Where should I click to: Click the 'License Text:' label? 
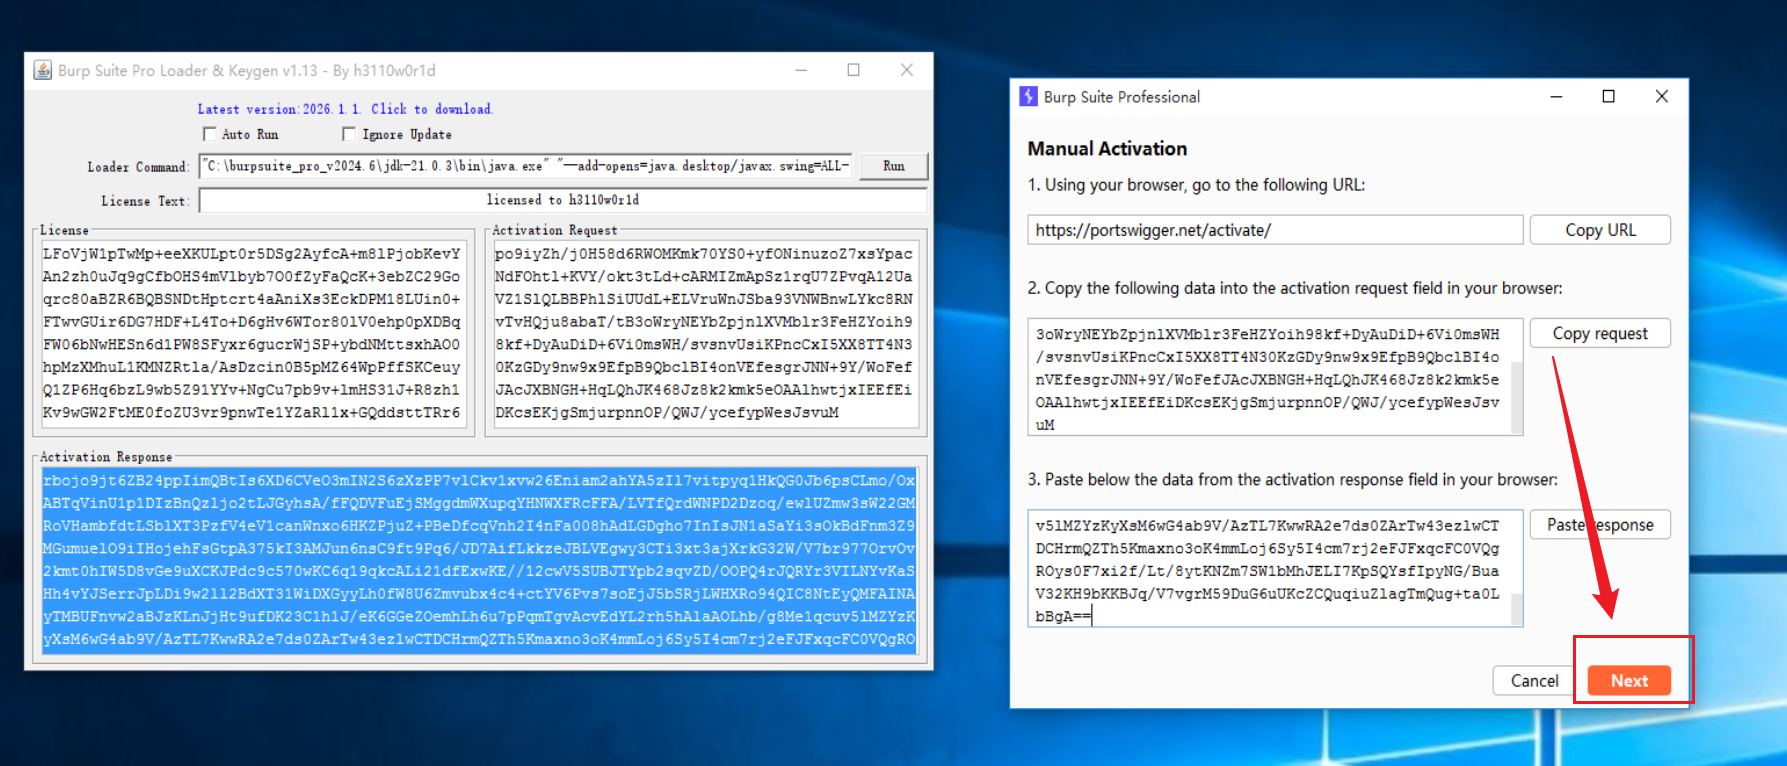pyautogui.click(x=145, y=201)
